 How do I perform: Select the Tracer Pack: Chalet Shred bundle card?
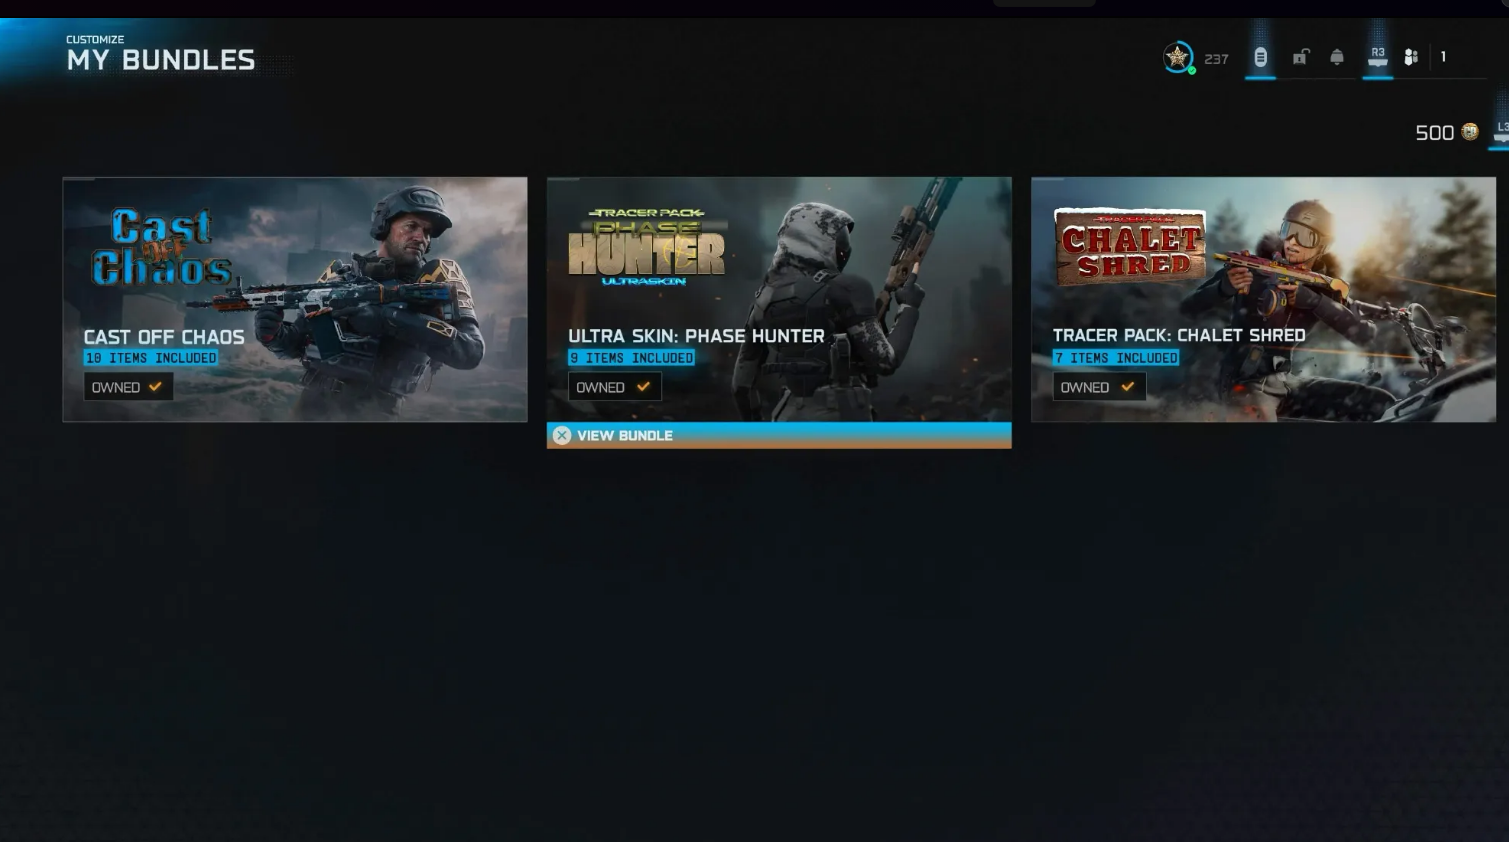[1263, 299]
